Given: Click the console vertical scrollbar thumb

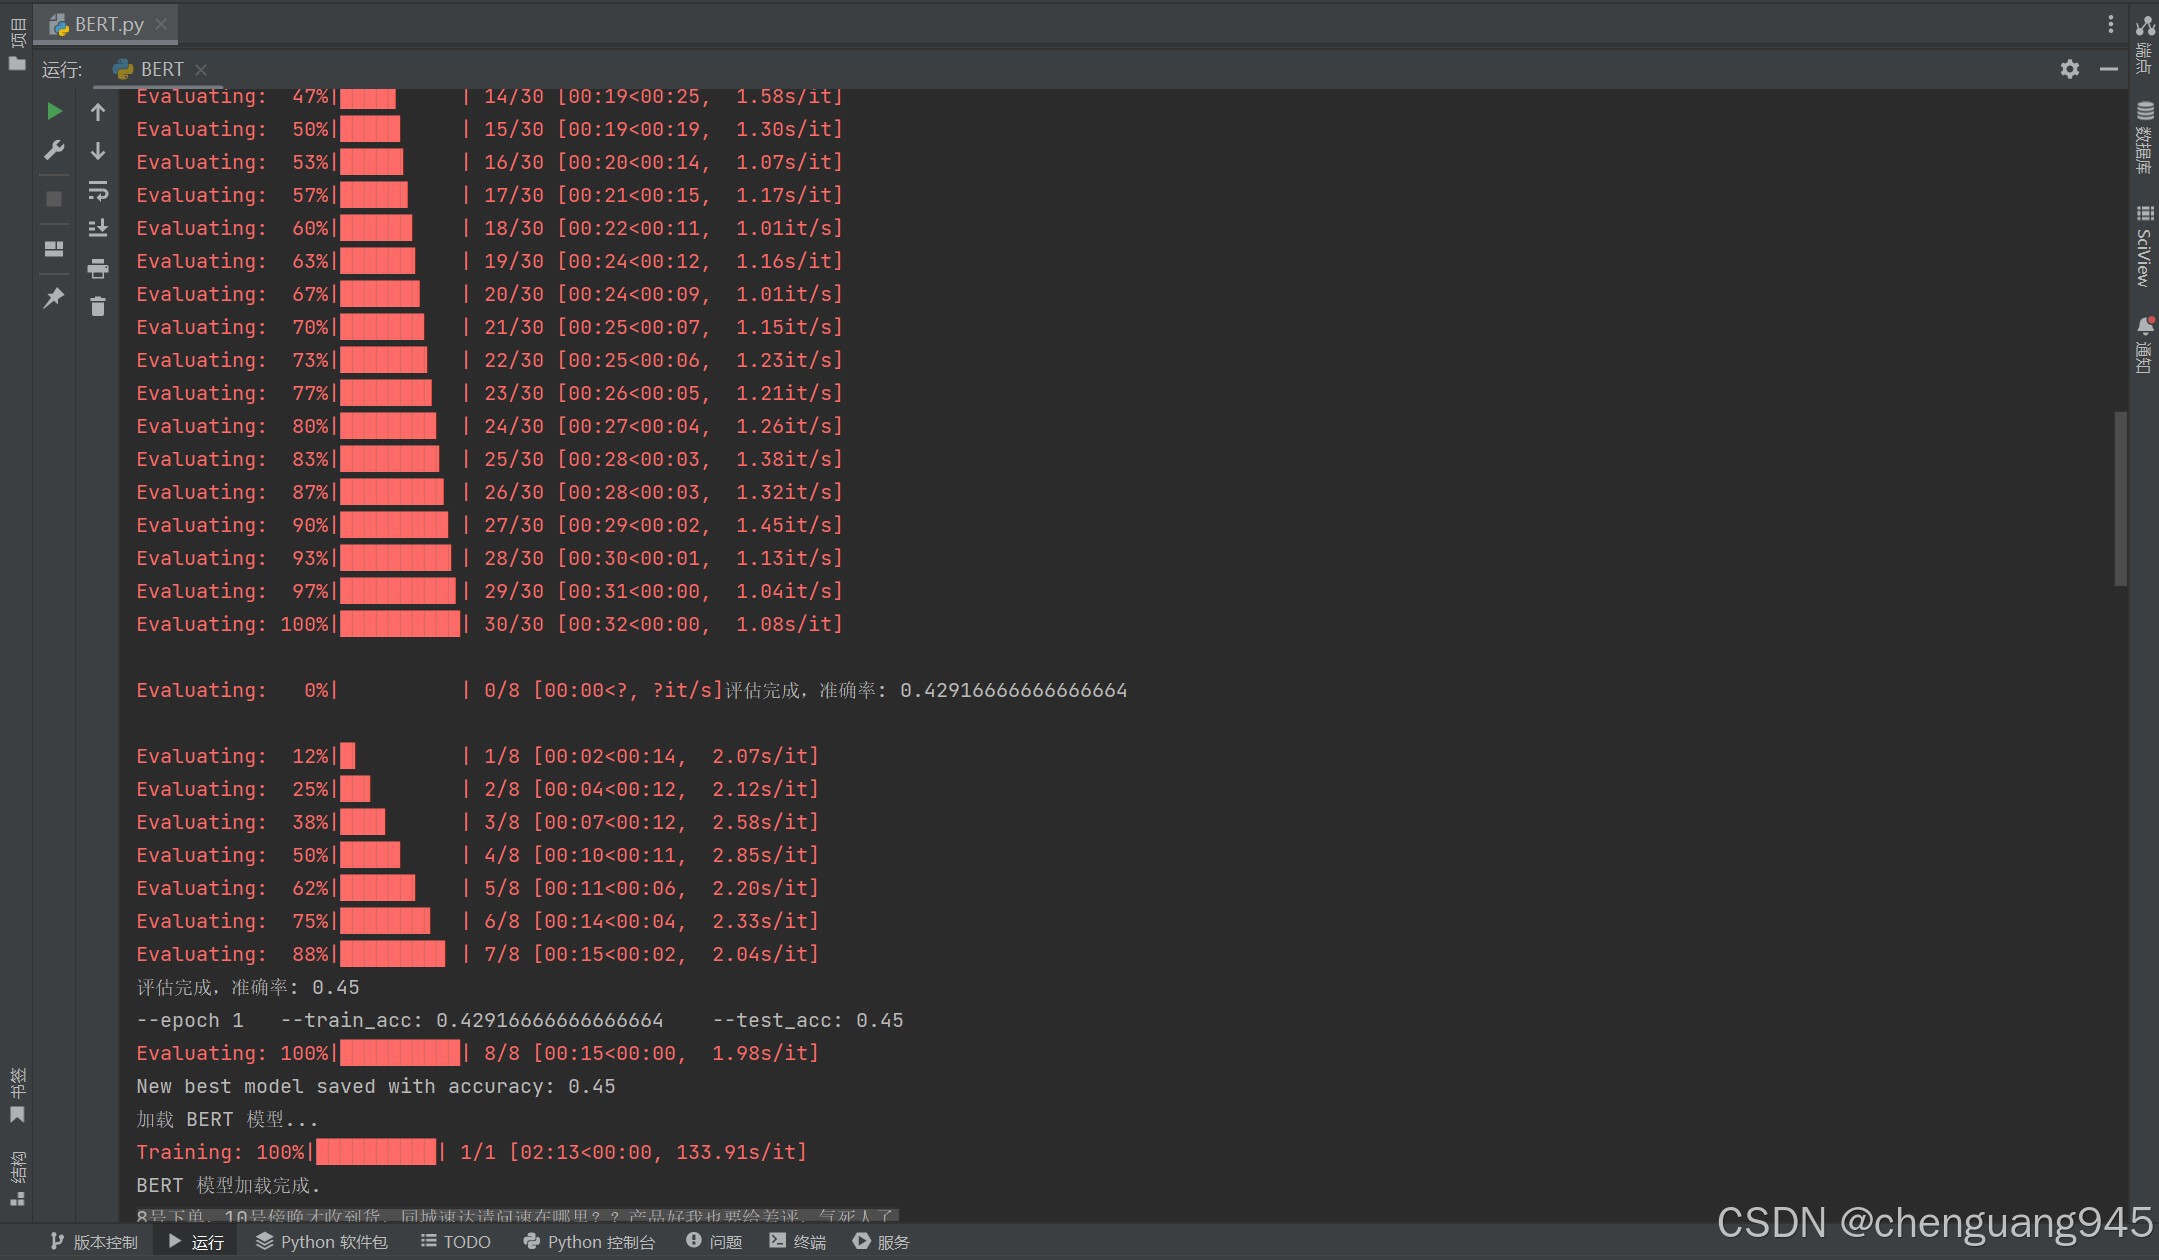Looking at the screenshot, I should pyautogui.click(x=2120, y=498).
